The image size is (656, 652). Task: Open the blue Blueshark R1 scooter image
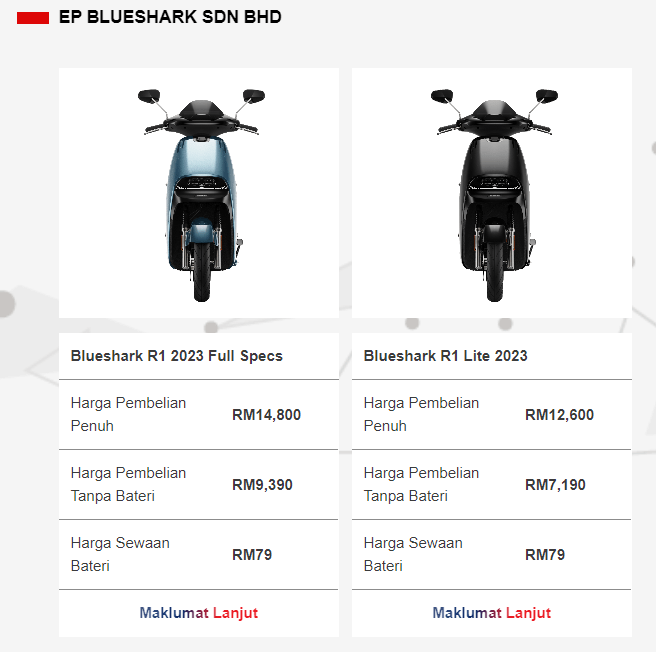[199, 193]
